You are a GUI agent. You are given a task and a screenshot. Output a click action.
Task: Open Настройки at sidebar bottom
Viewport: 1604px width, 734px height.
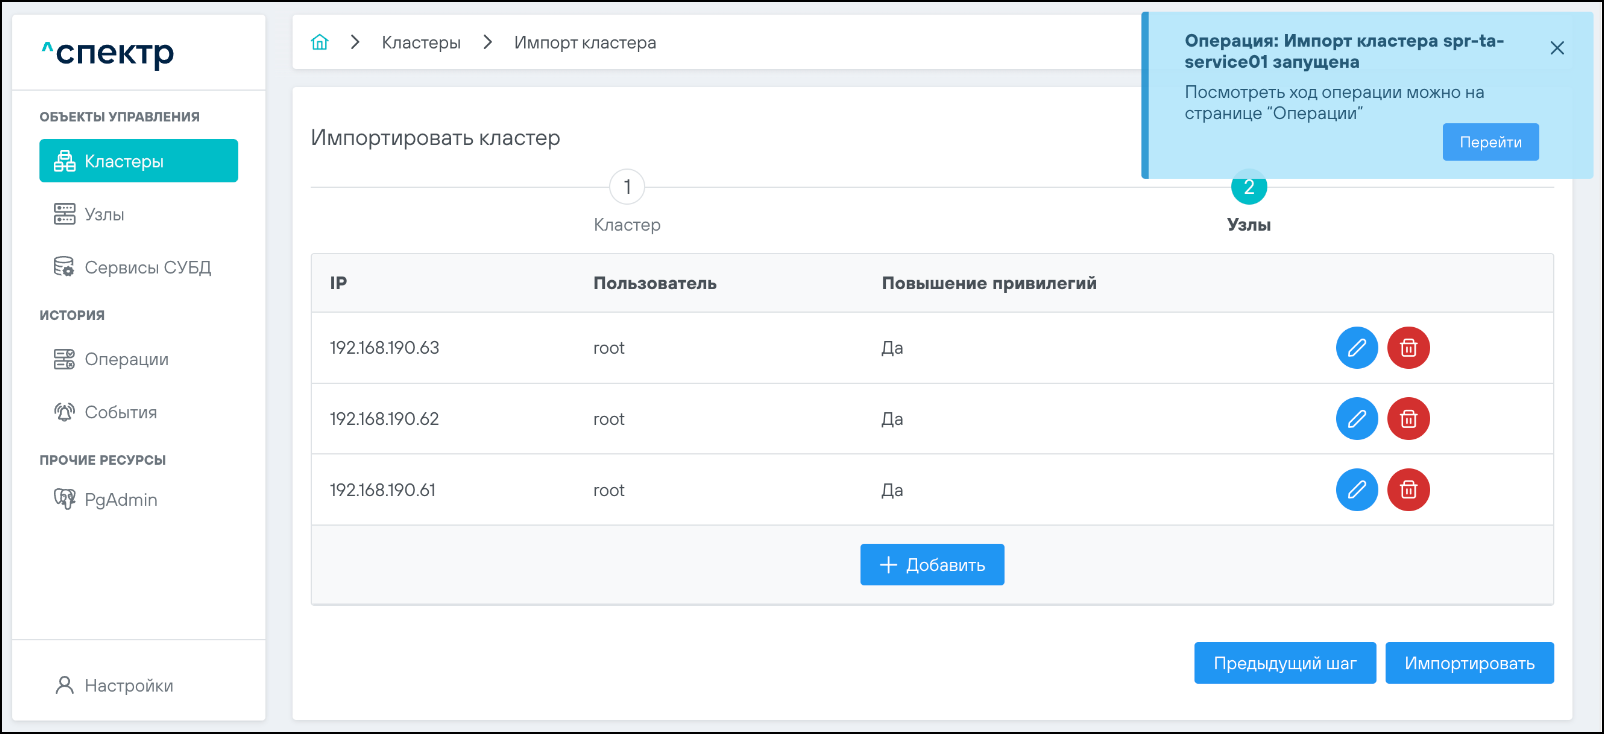pos(128,685)
